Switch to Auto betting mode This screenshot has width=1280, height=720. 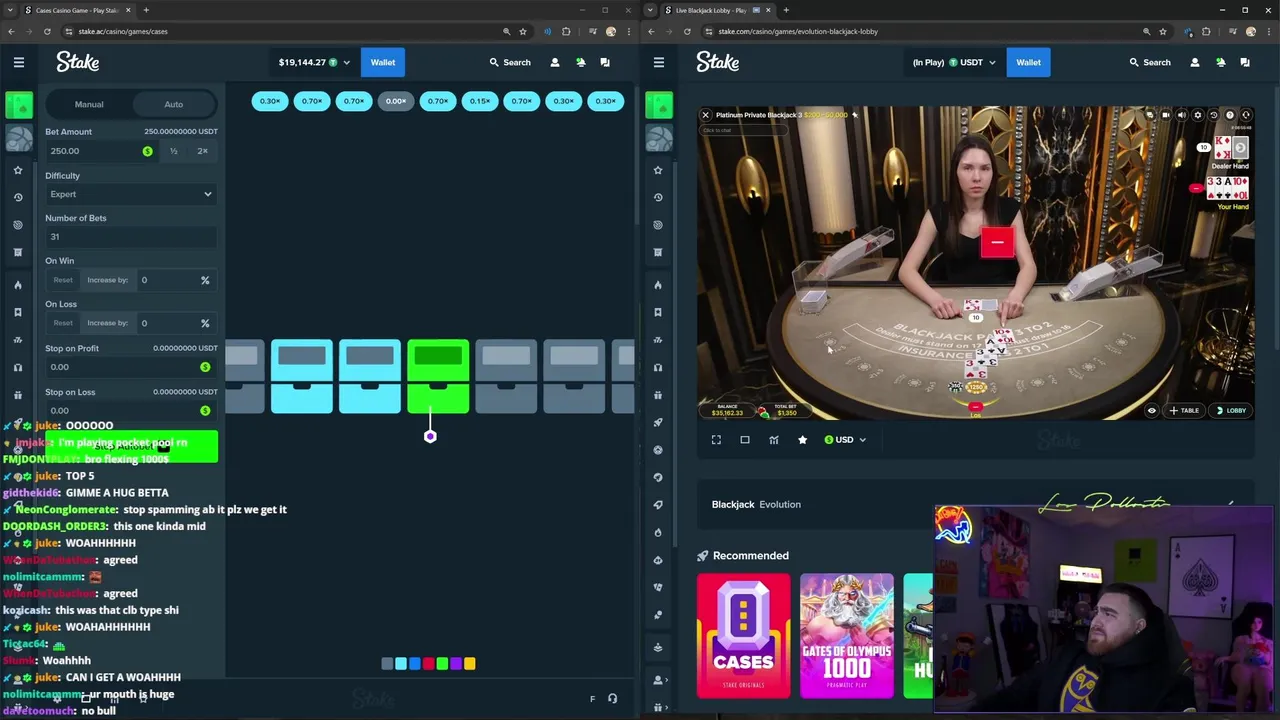tap(174, 104)
